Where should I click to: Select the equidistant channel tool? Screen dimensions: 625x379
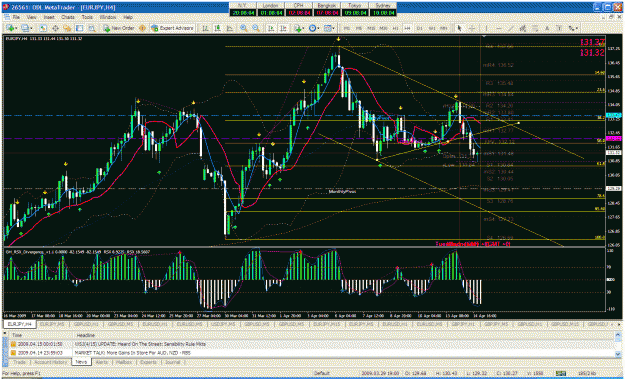tap(523, 28)
